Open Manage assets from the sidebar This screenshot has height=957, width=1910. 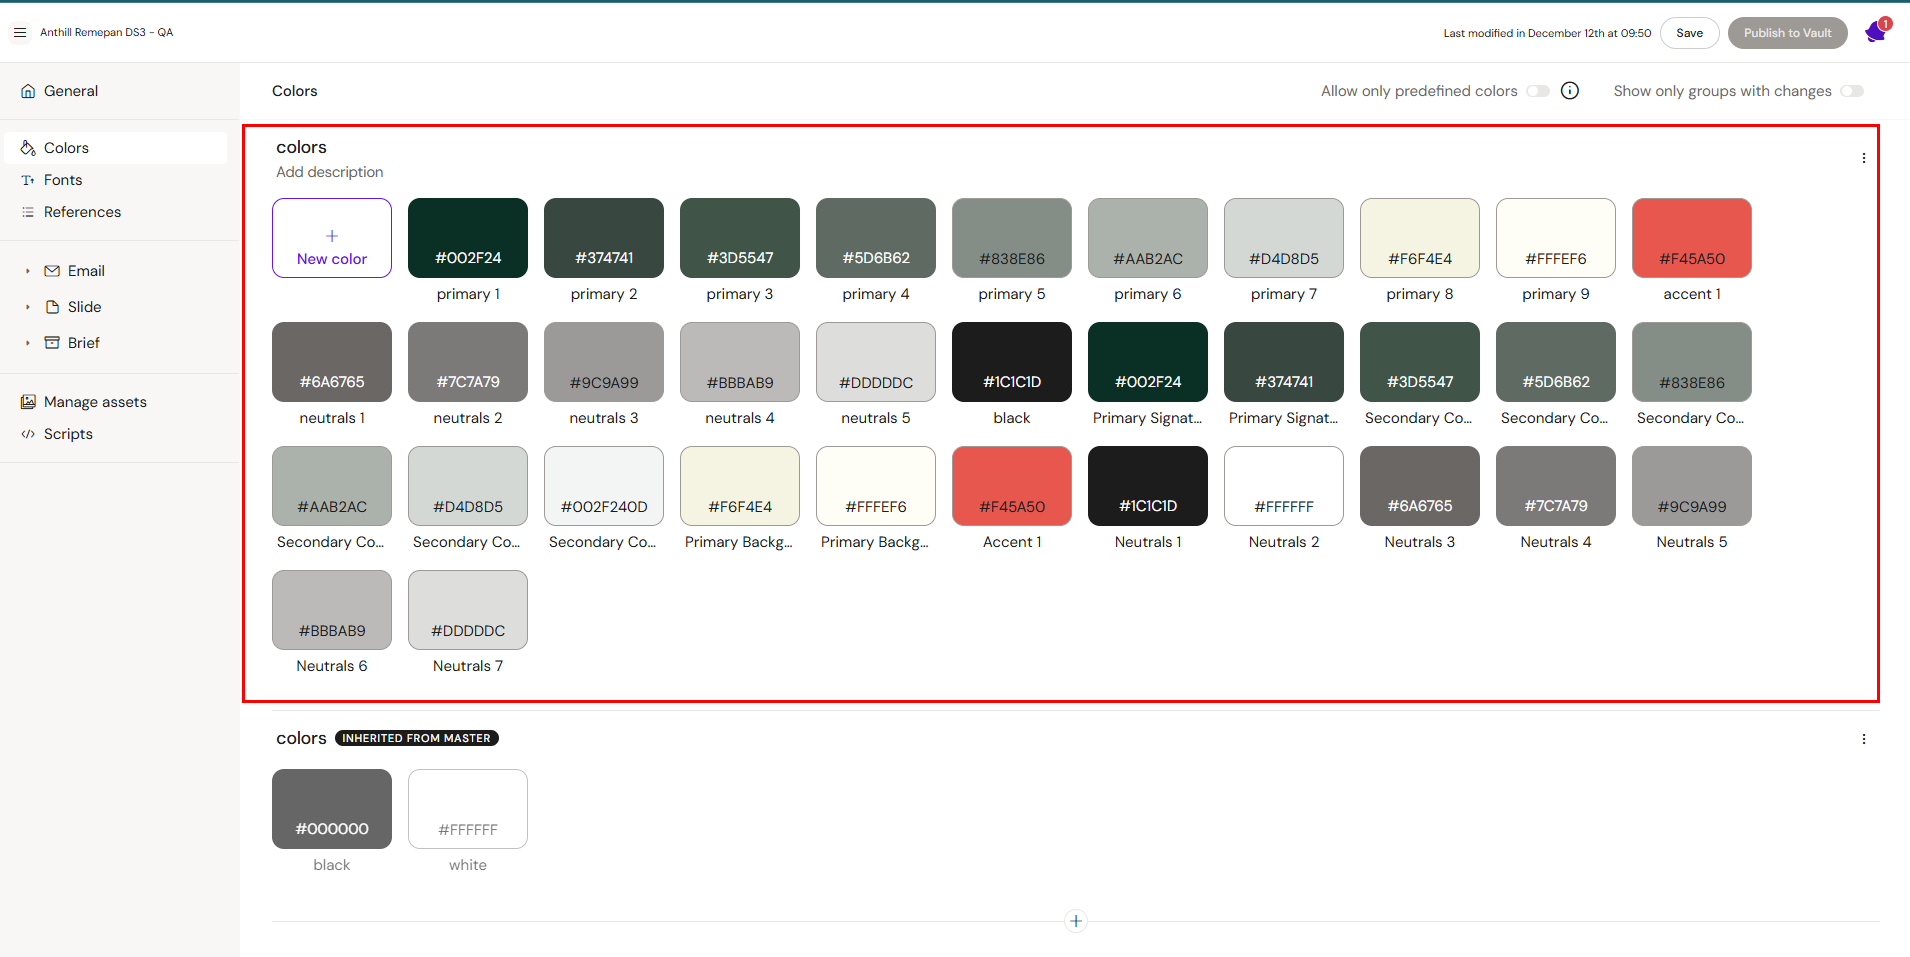[x=95, y=402]
